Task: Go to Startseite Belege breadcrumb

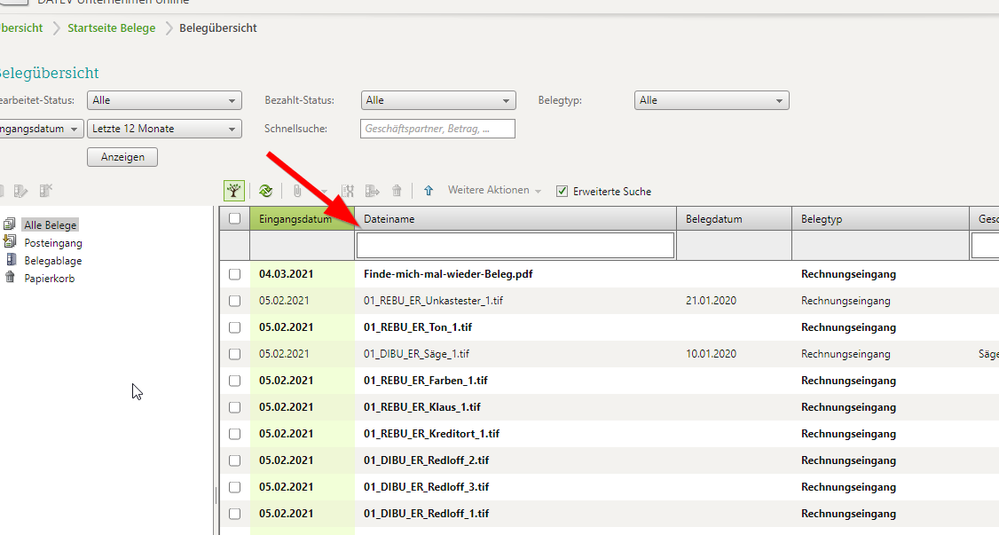Action: [111, 28]
